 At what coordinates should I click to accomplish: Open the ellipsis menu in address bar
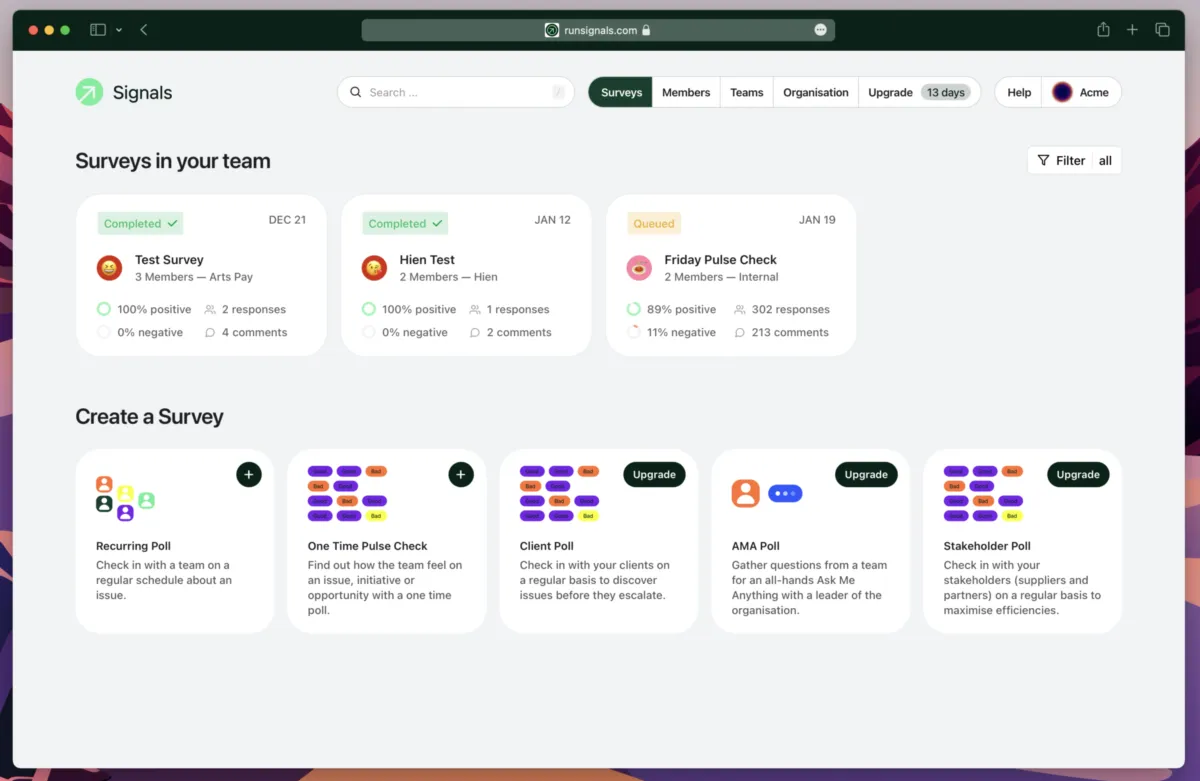820,30
